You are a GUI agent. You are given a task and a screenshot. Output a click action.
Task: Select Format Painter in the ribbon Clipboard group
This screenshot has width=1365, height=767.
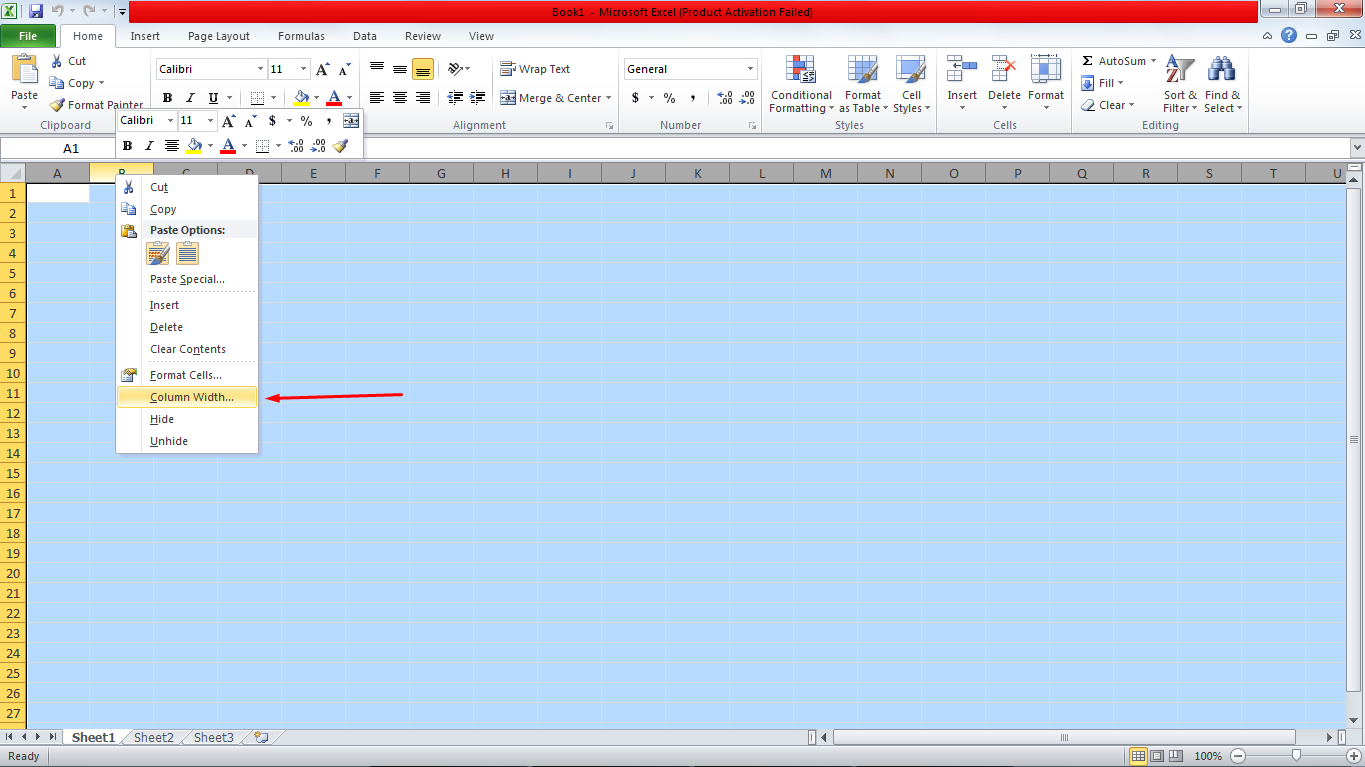pos(96,105)
